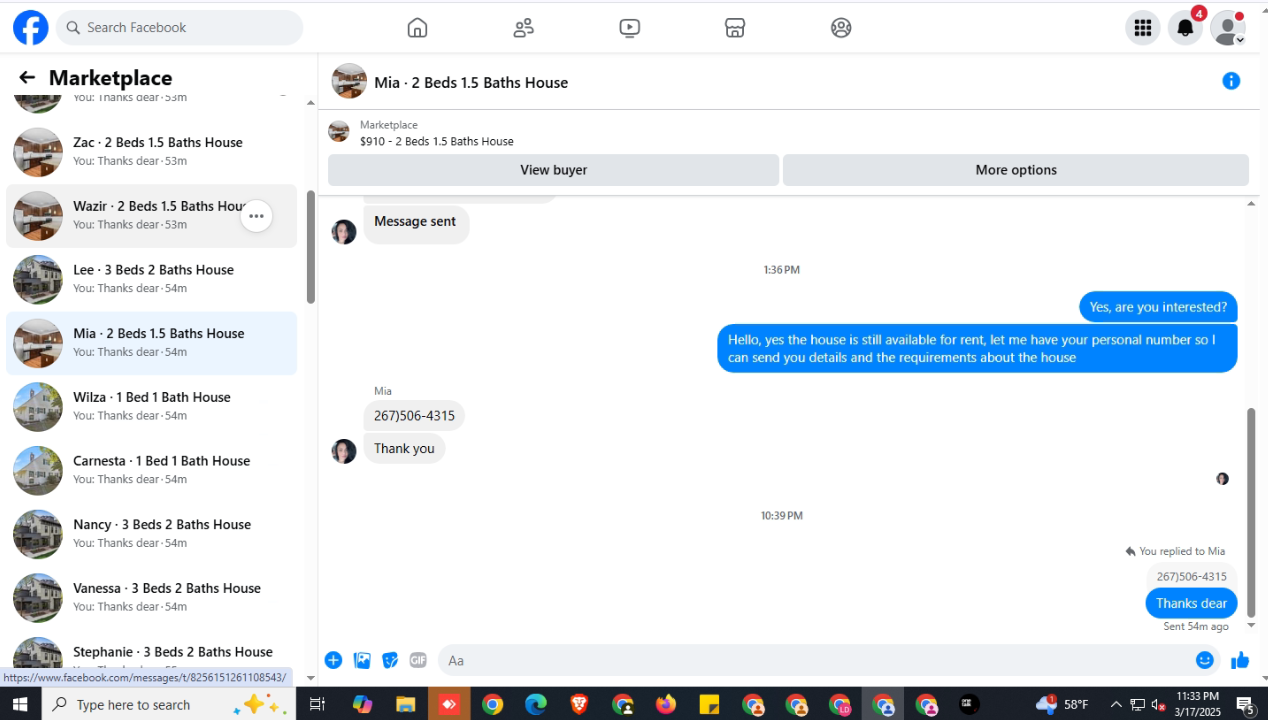Choose a sticker icon

coord(390,660)
